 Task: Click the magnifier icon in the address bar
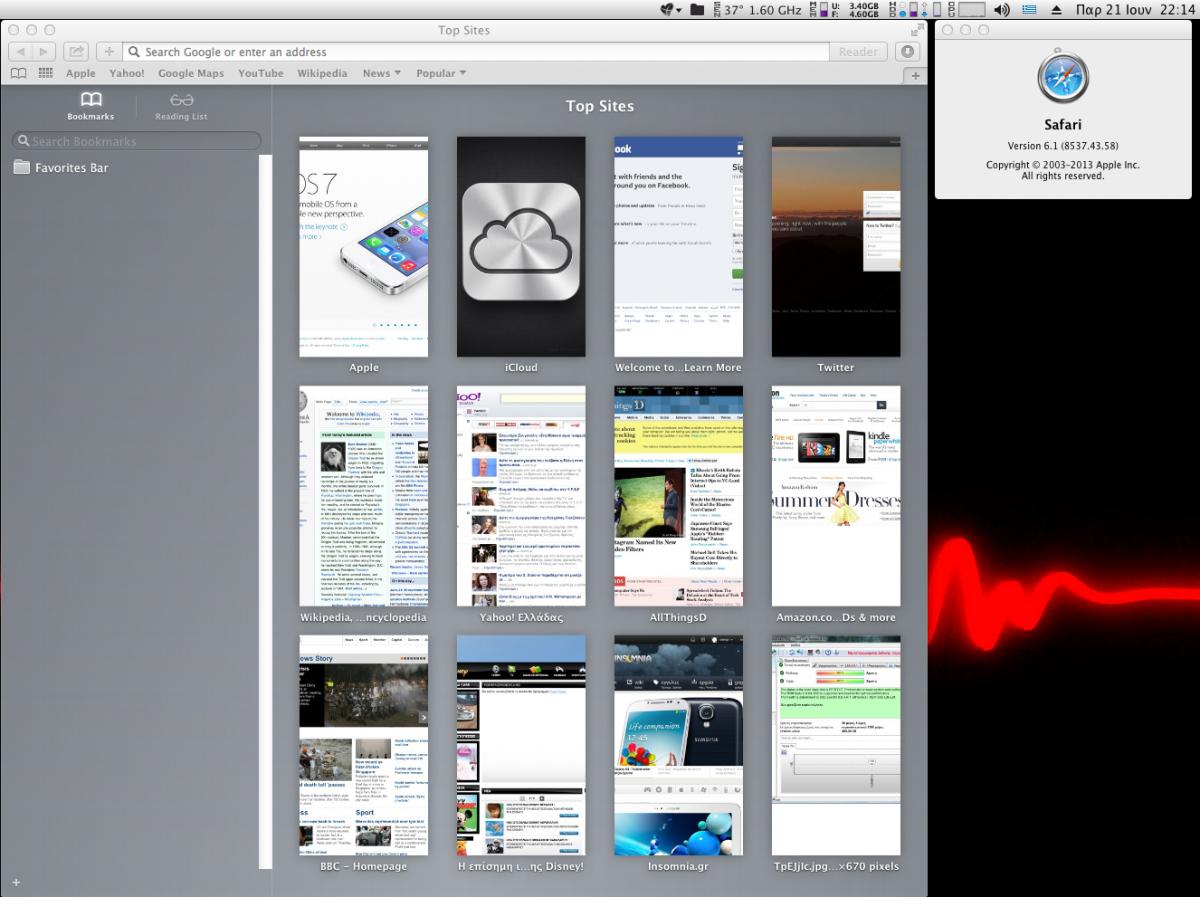click(x=134, y=52)
